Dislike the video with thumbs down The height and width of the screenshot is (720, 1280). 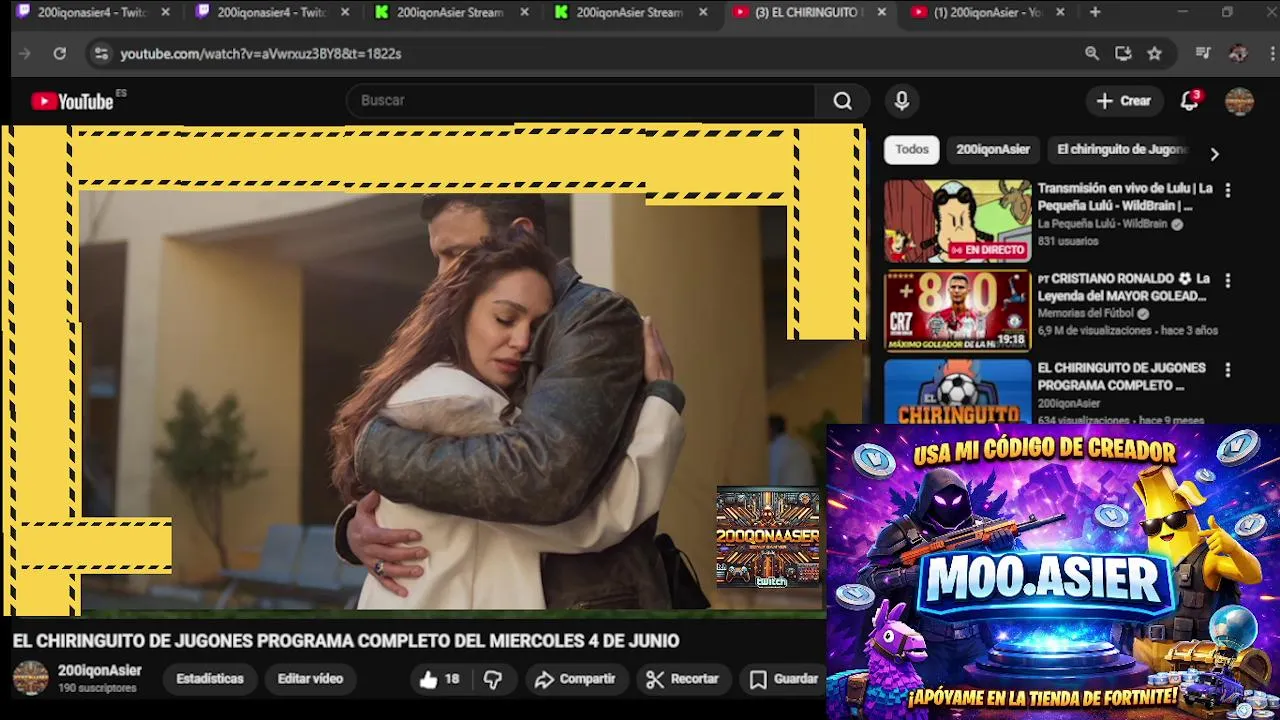pyautogui.click(x=493, y=680)
